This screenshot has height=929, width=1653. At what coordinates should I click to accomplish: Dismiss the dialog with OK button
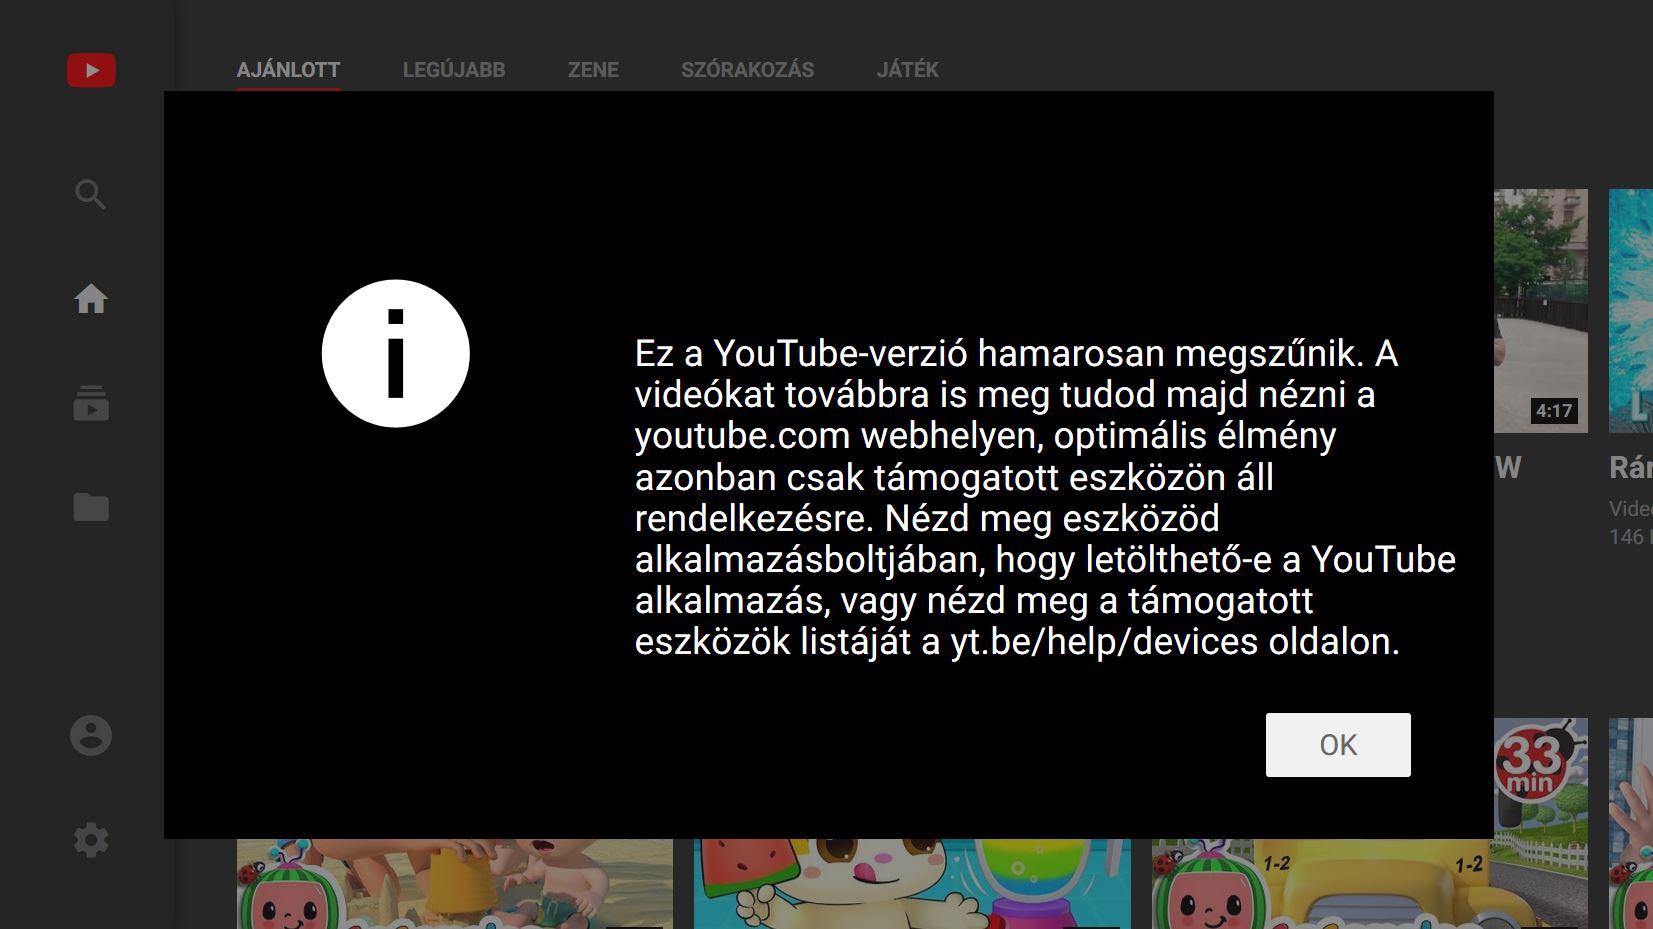click(x=1338, y=745)
